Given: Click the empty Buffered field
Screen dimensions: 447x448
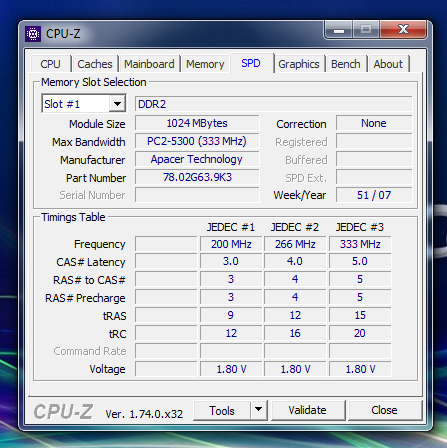Looking at the screenshot, I should pos(374,159).
